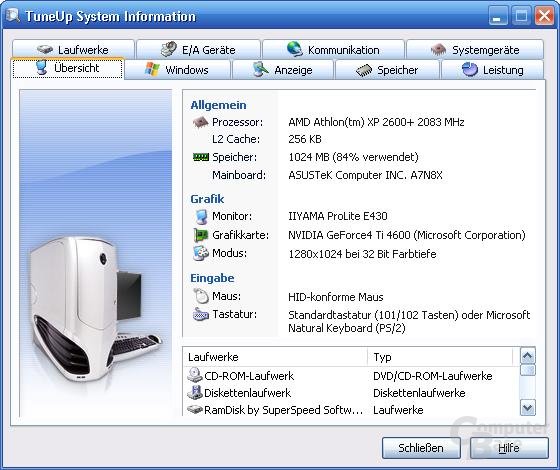This screenshot has width=560, height=470.
Task: Select the Übersicht tab
Action: click(x=68, y=68)
